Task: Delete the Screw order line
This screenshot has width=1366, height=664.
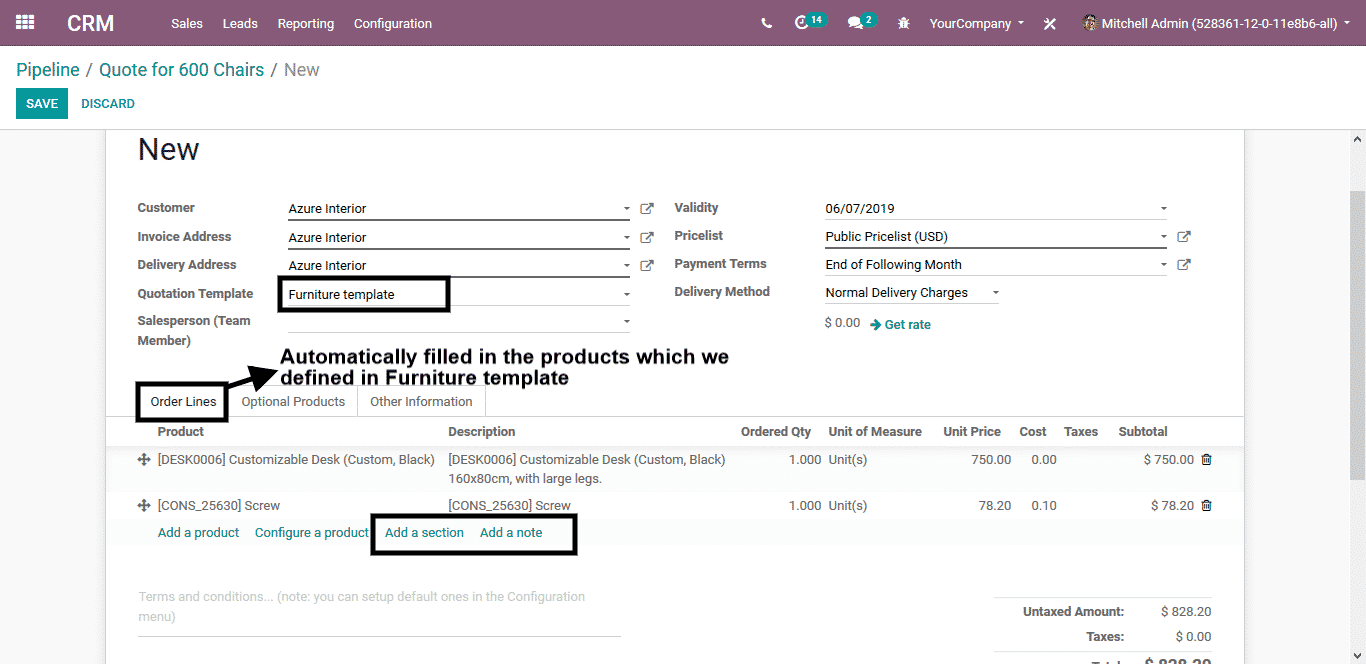Action: 1206,506
